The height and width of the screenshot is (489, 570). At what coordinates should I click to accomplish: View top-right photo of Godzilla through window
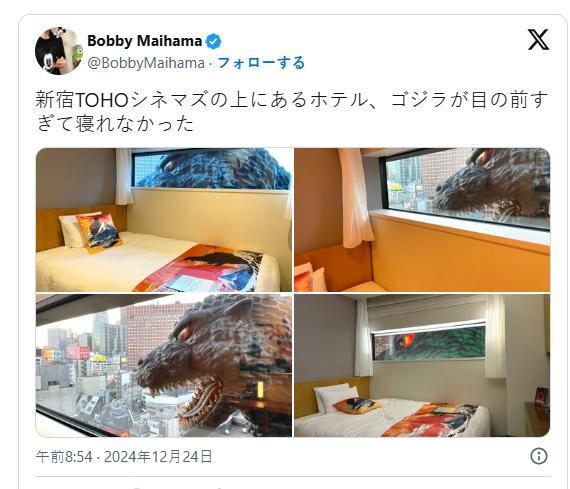pyautogui.click(x=422, y=220)
